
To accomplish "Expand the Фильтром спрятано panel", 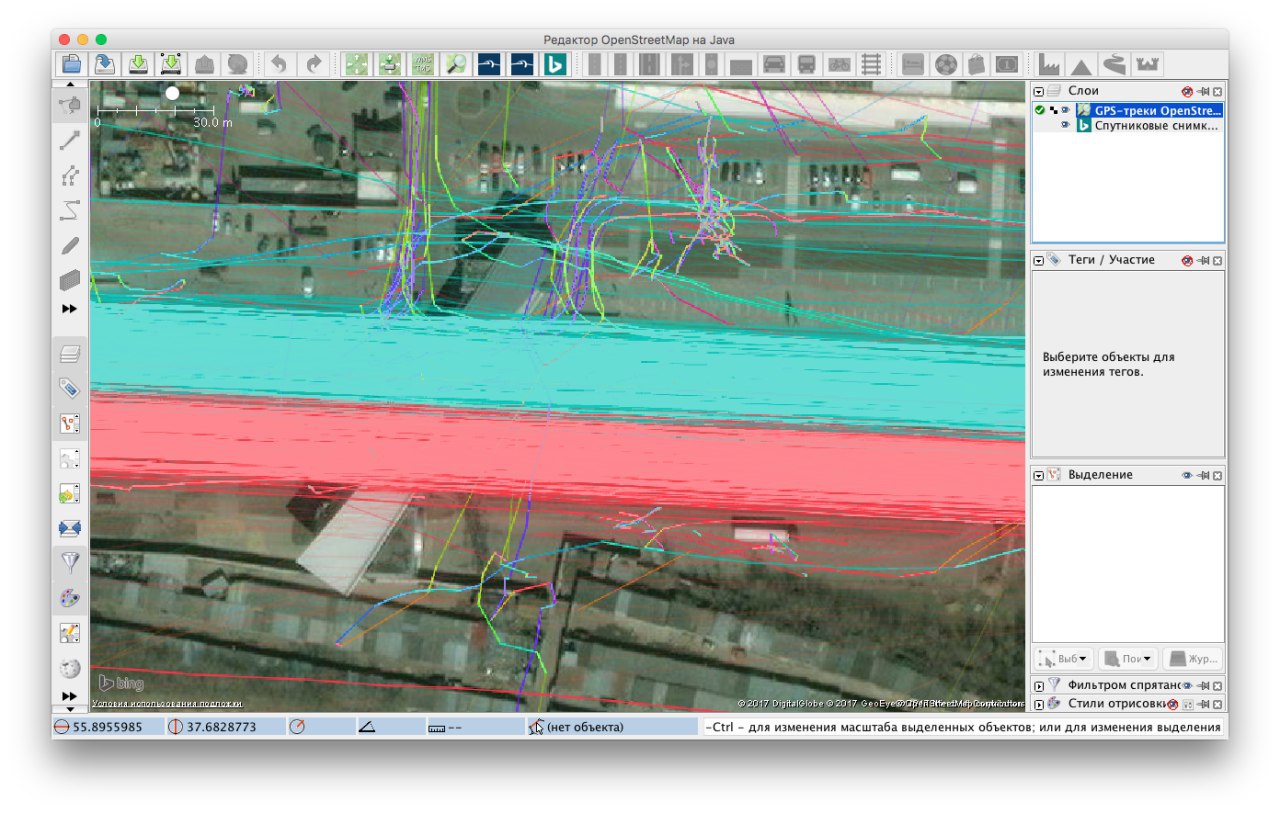I will point(1040,686).
